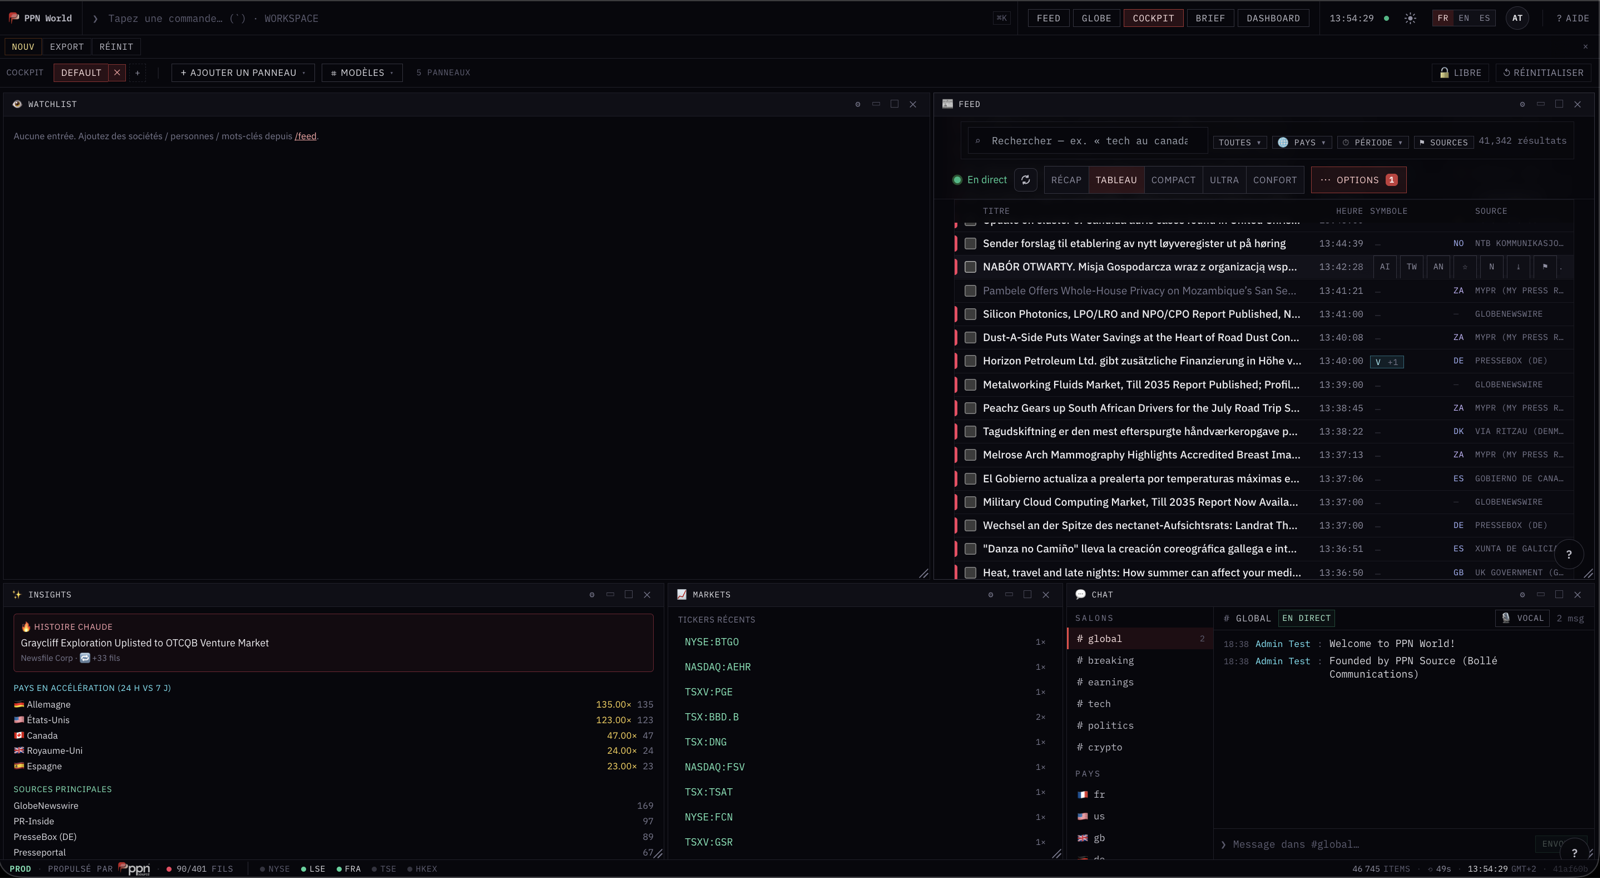The width and height of the screenshot is (1600, 878).
Task: Click the EXPORT button
Action: click(67, 47)
